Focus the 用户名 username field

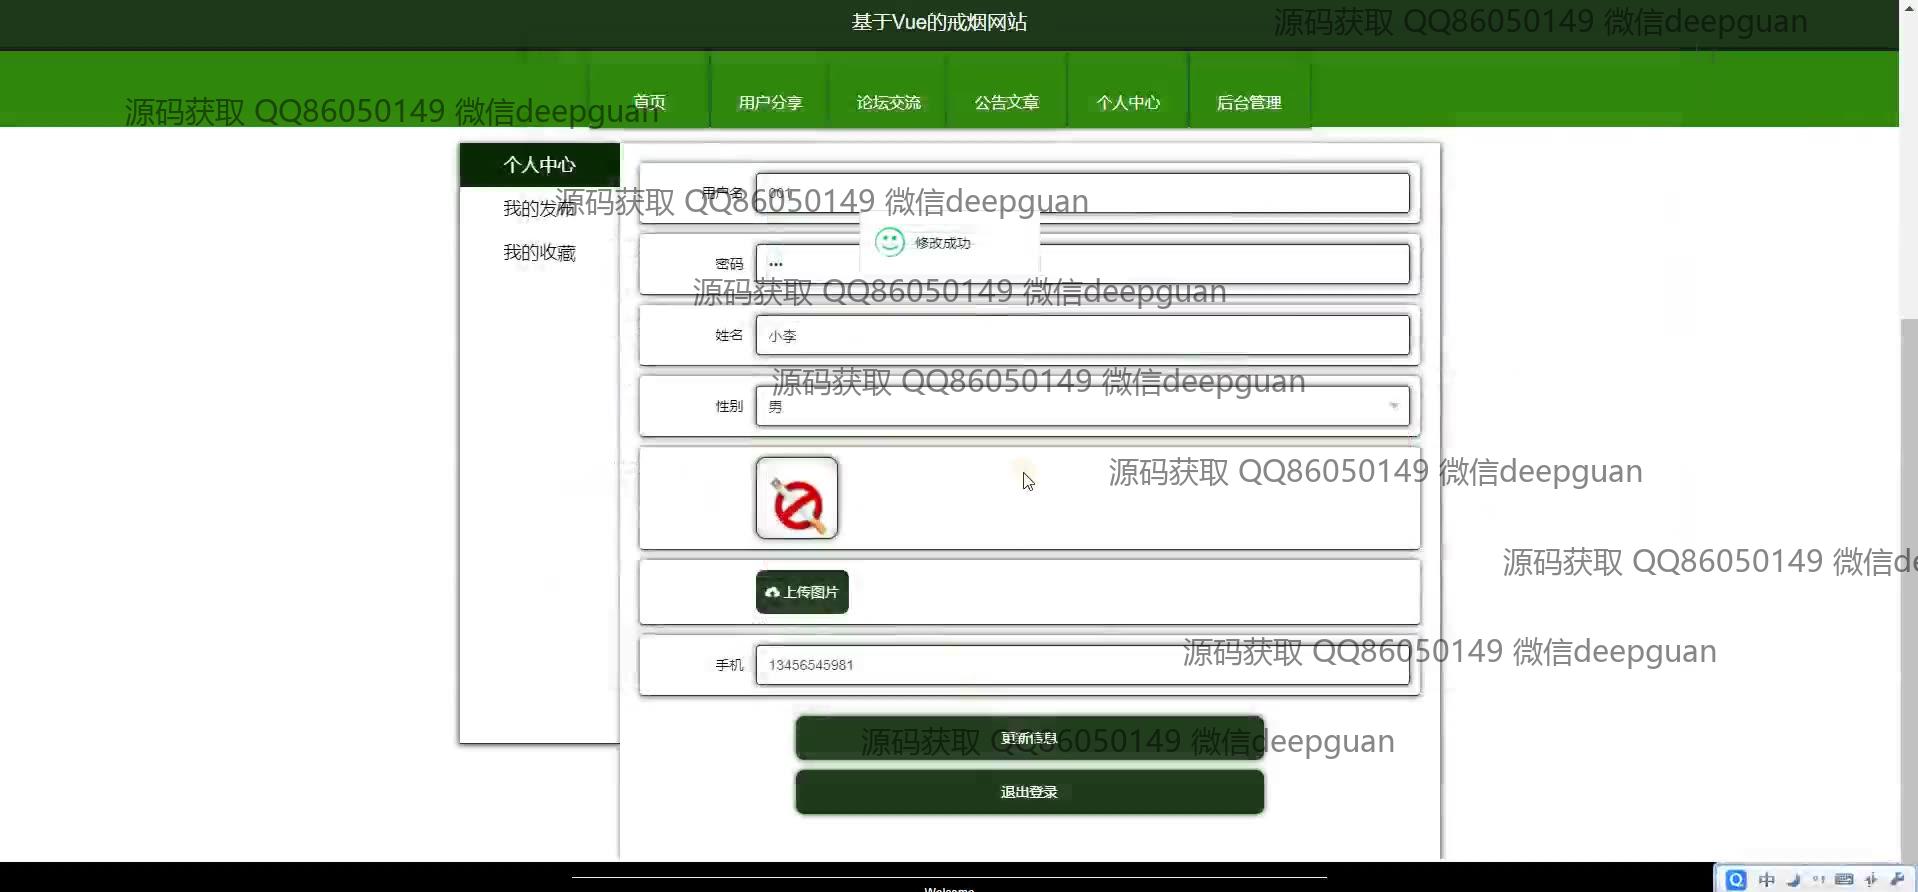[x=1083, y=193]
